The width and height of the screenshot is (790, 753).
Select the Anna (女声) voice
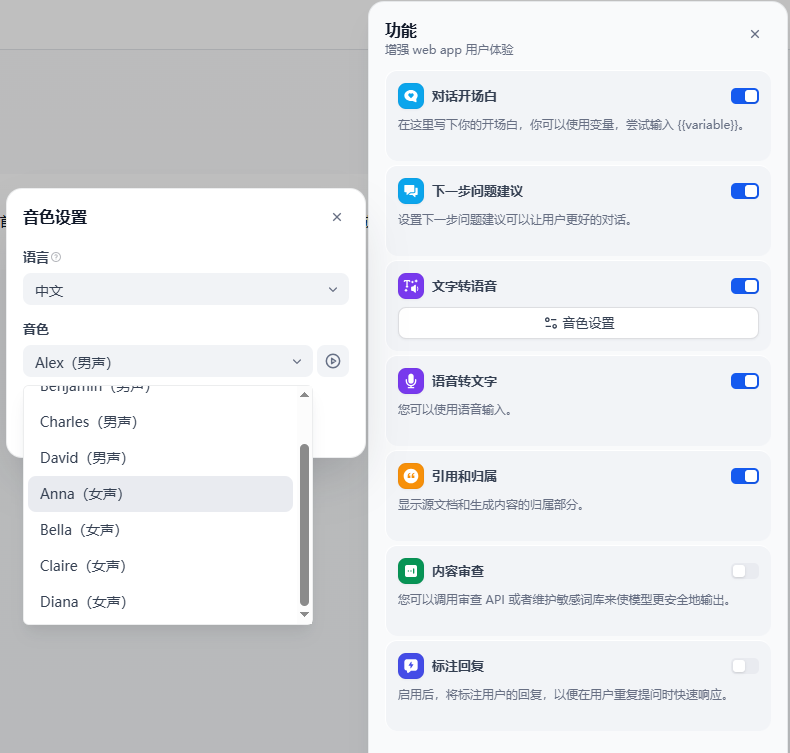(x=160, y=494)
